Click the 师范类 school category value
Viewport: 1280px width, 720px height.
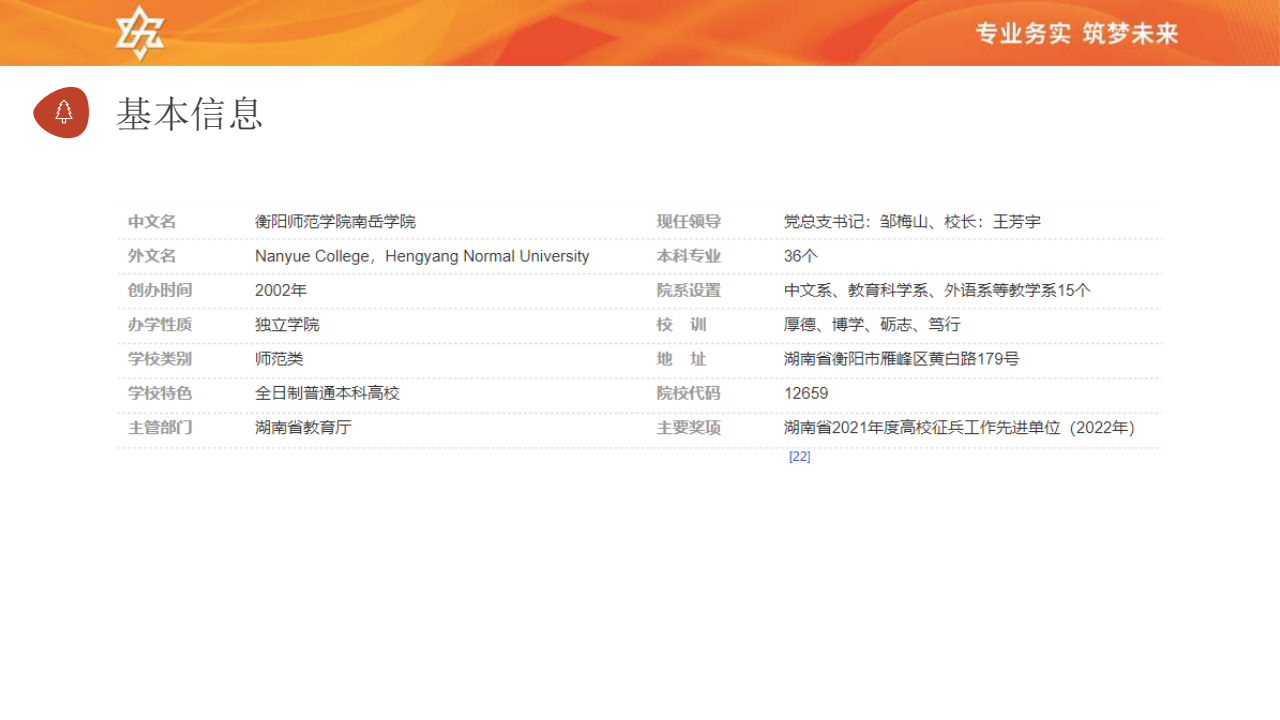click(x=279, y=359)
